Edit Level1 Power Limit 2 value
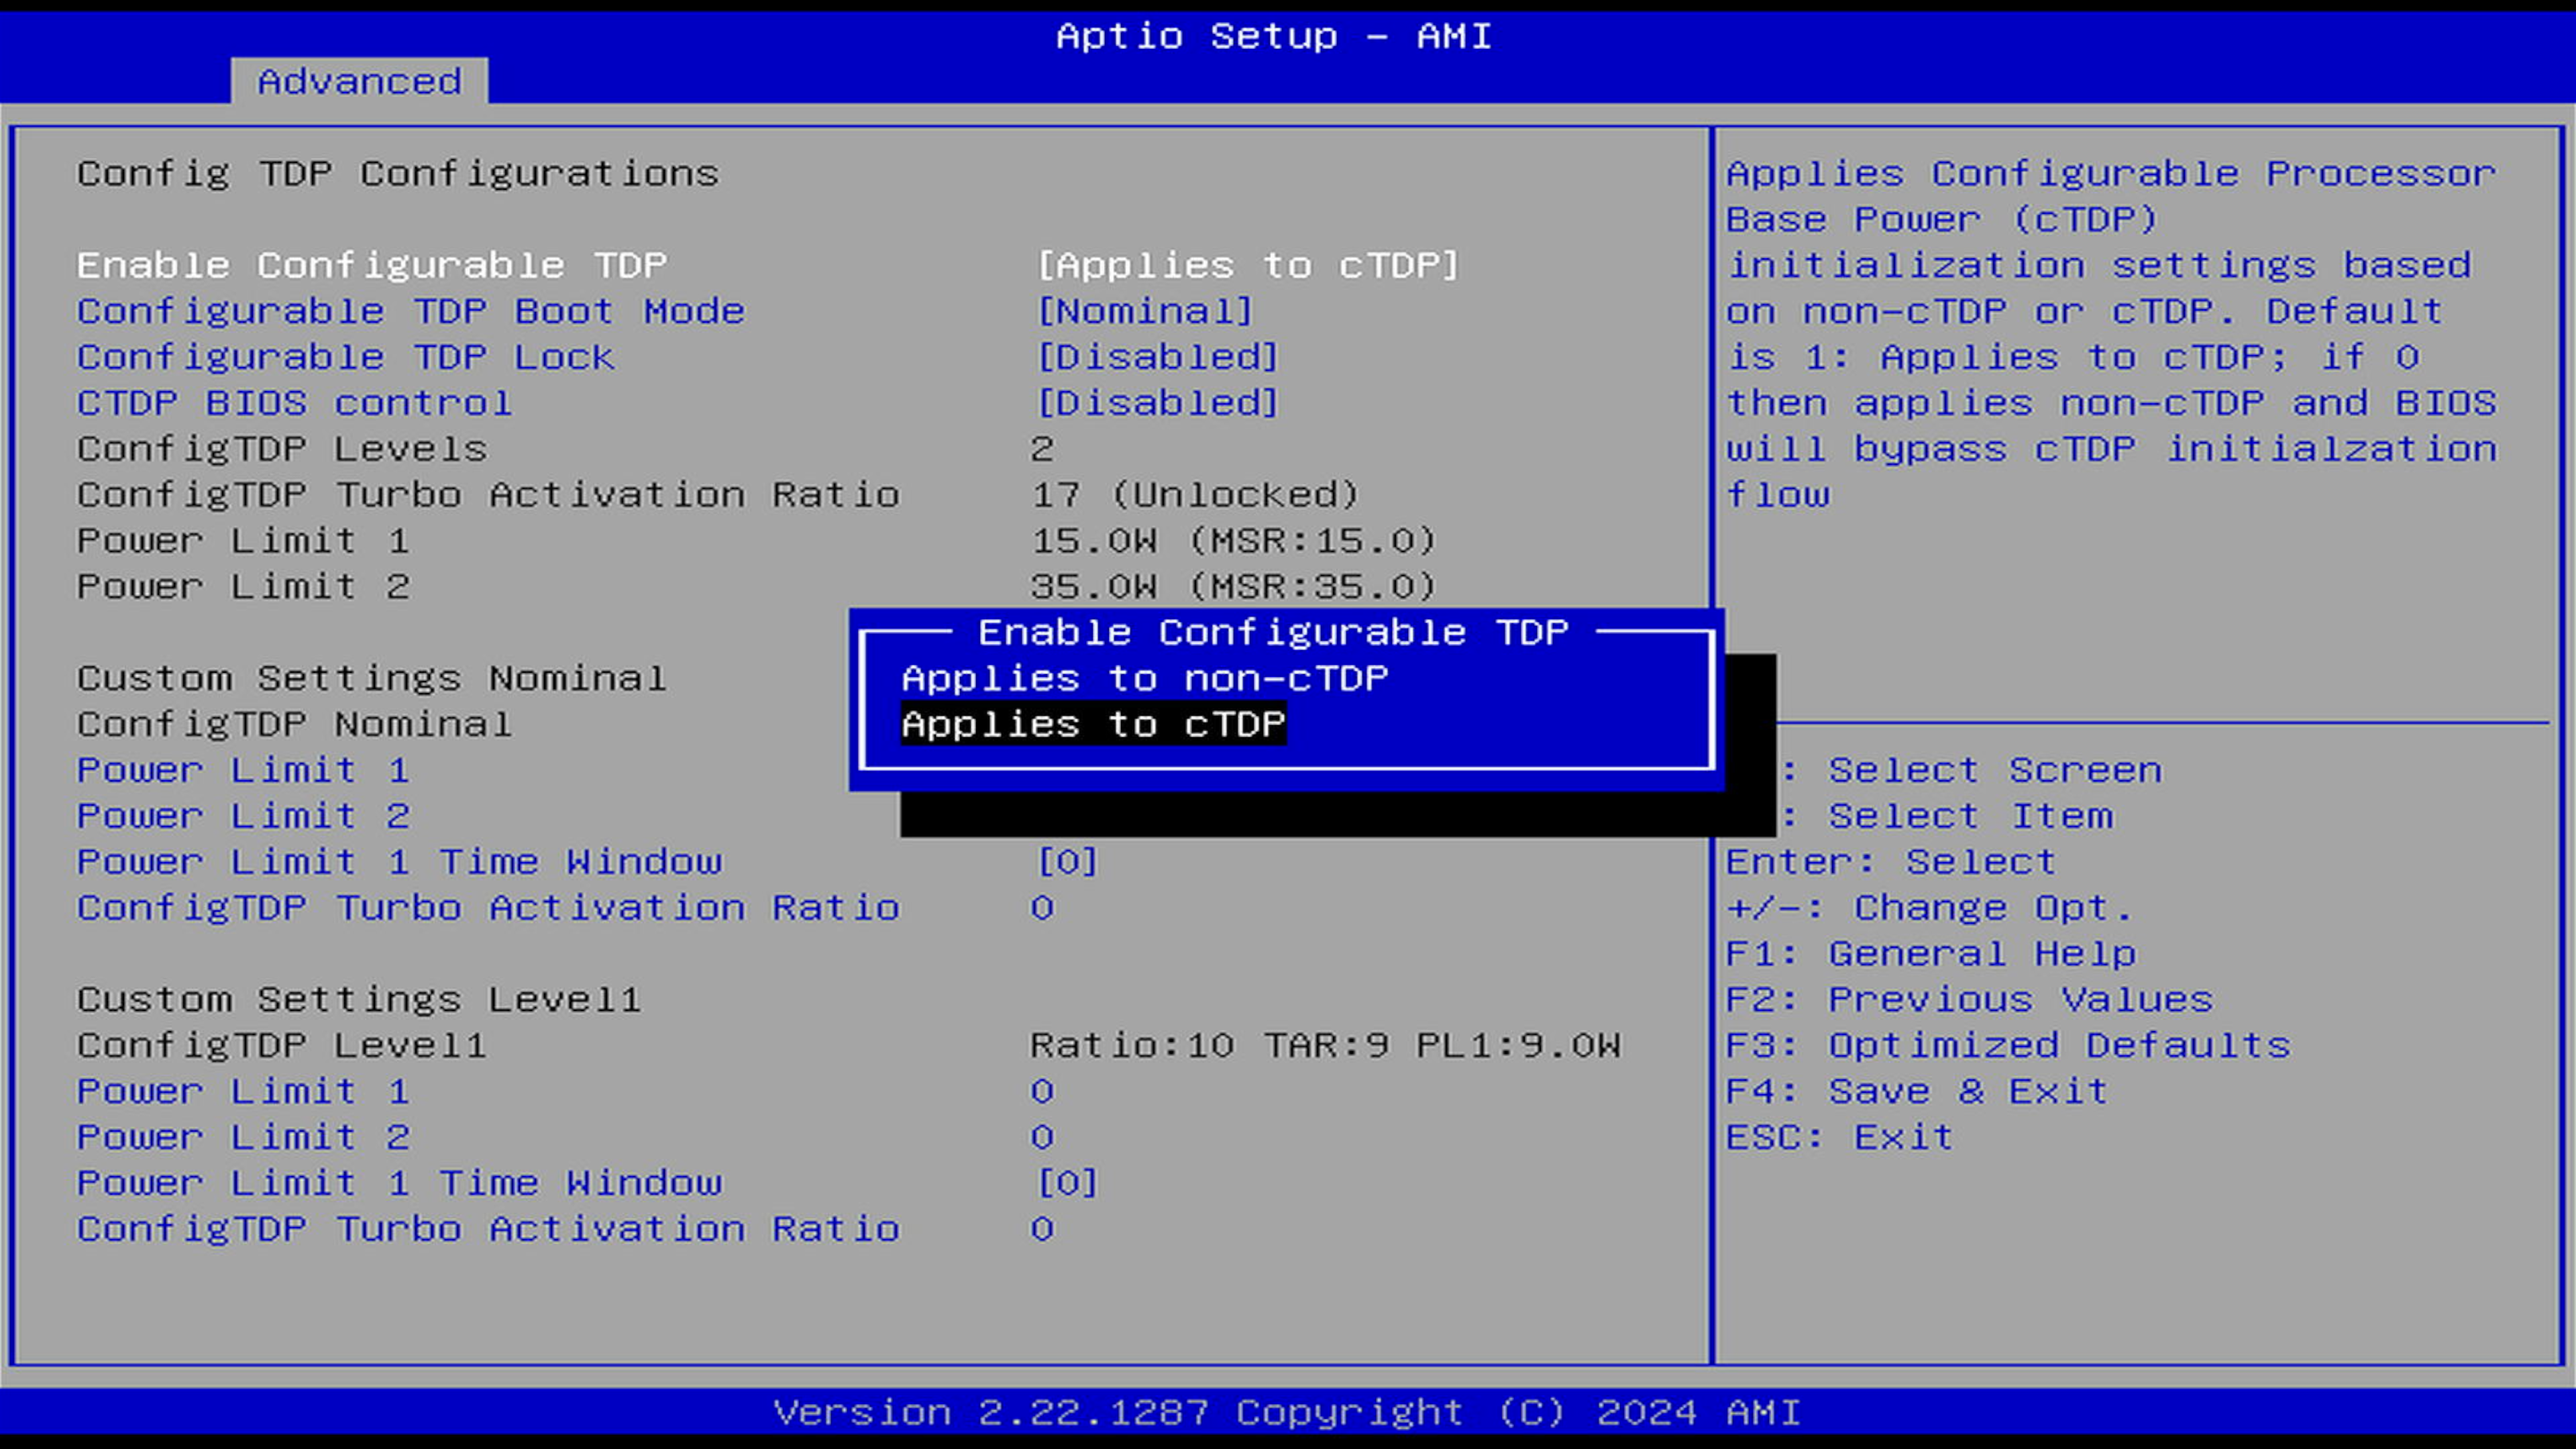The height and width of the screenshot is (1449, 2576). point(1042,1137)
